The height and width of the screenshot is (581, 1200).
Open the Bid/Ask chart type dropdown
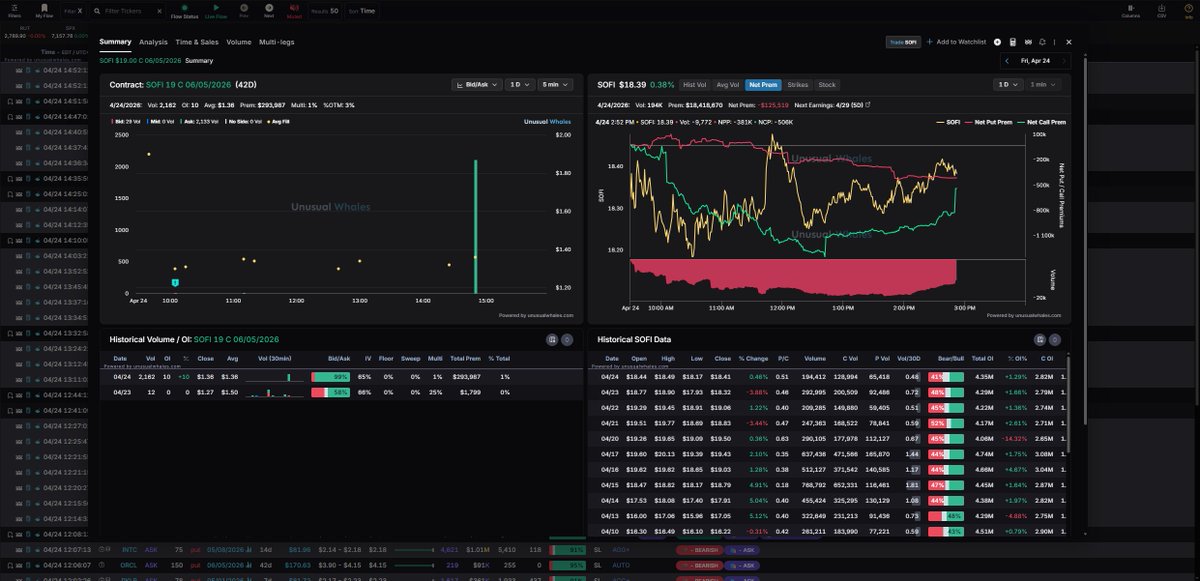click(x=476, y=85)
